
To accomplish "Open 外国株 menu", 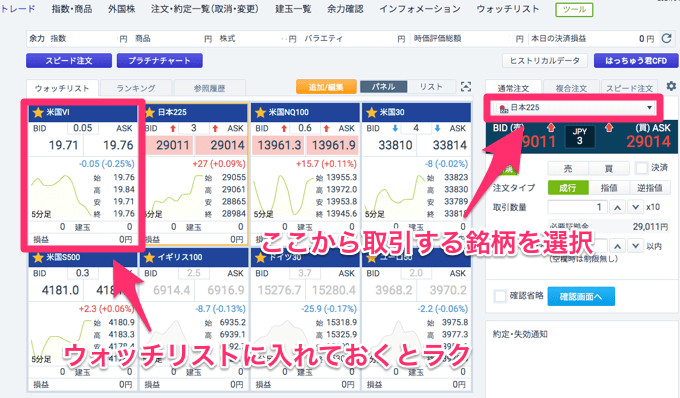I will tap(122, 9).
